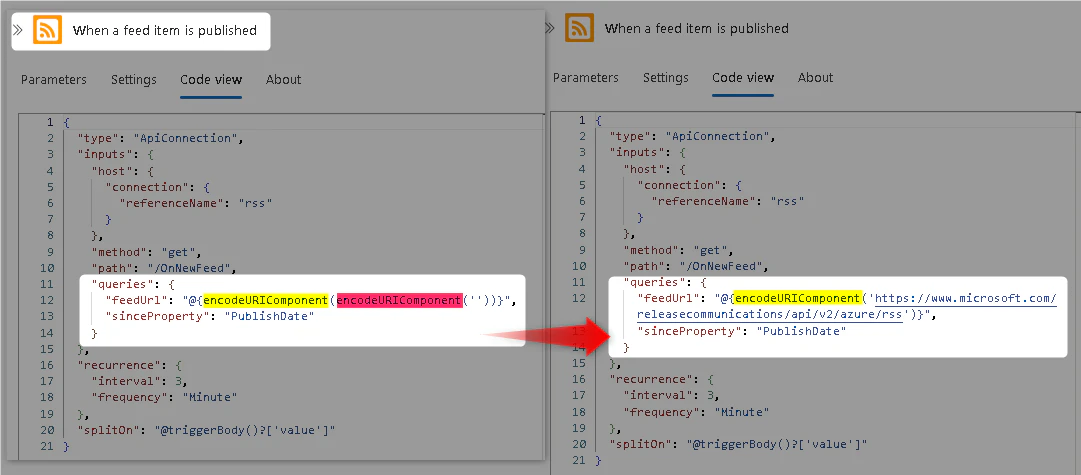
Task: Click line number 21 in the left code
Action: (x=48, y=446)
